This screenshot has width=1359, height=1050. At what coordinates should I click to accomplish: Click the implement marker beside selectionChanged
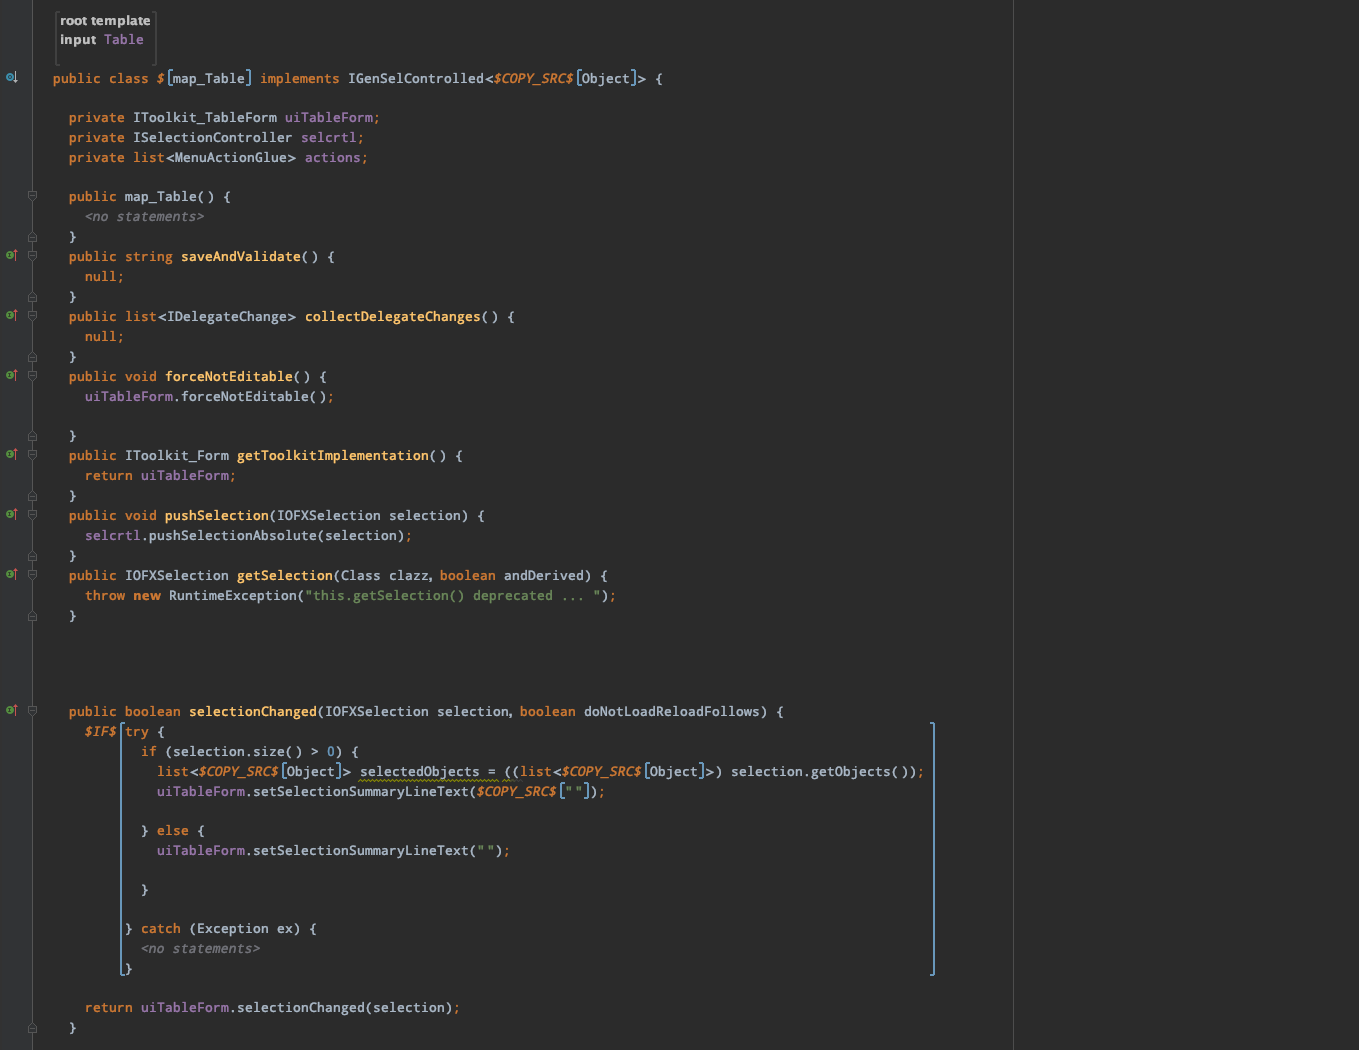point(11,710)
